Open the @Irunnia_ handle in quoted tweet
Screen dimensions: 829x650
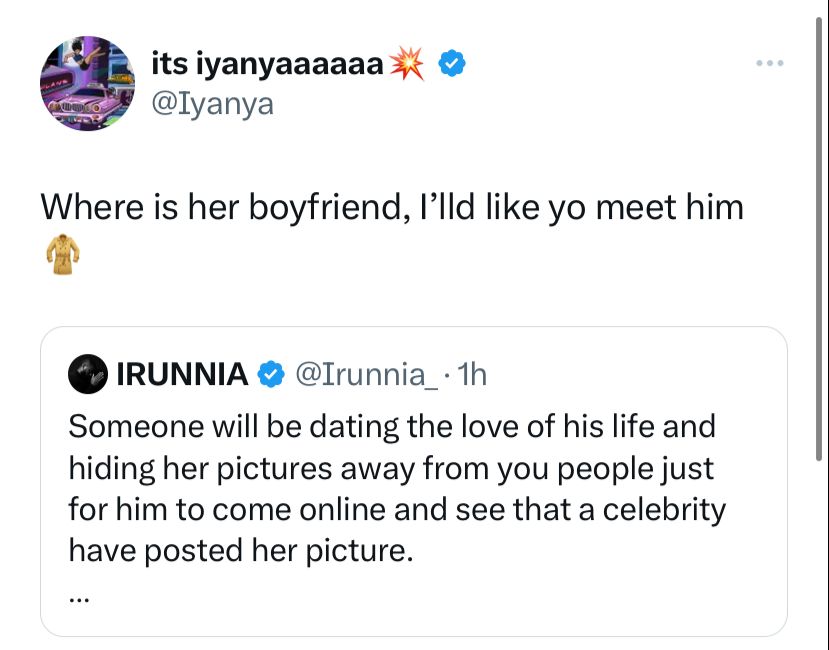pyautogui.click(x=364, y=374)
